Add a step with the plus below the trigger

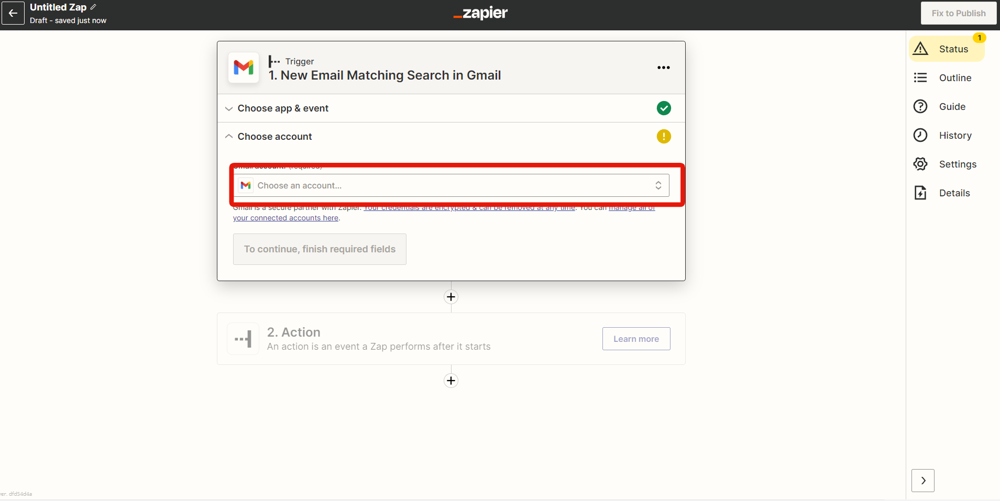point(451,297)
